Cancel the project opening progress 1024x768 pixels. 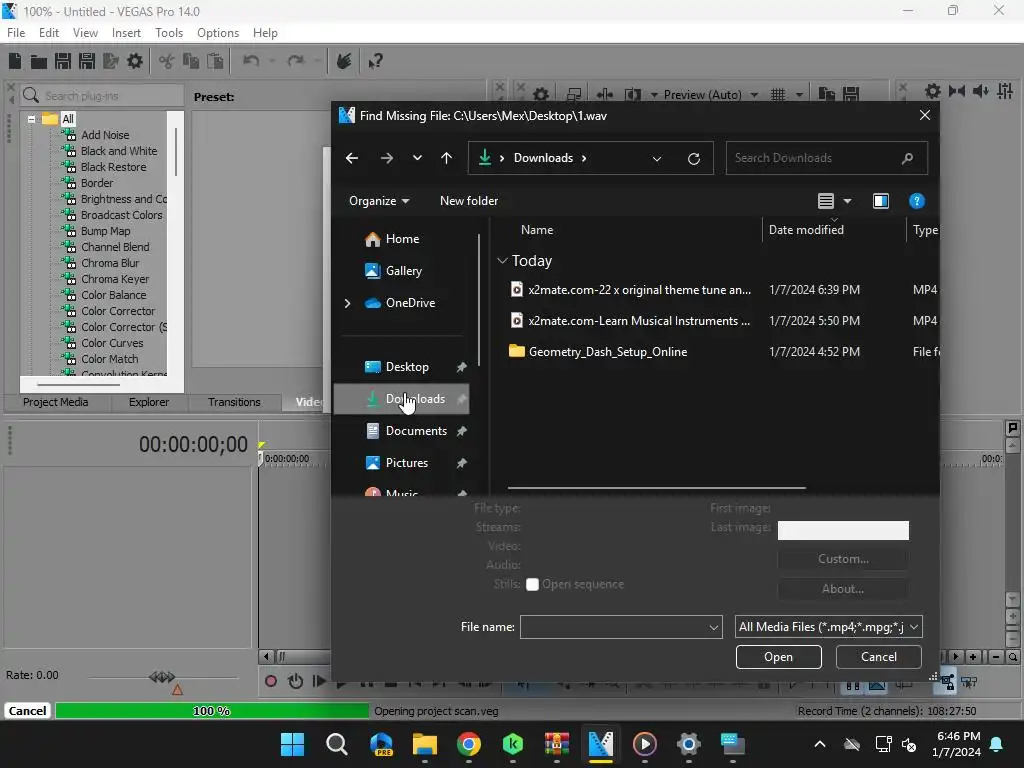[27, 711]
